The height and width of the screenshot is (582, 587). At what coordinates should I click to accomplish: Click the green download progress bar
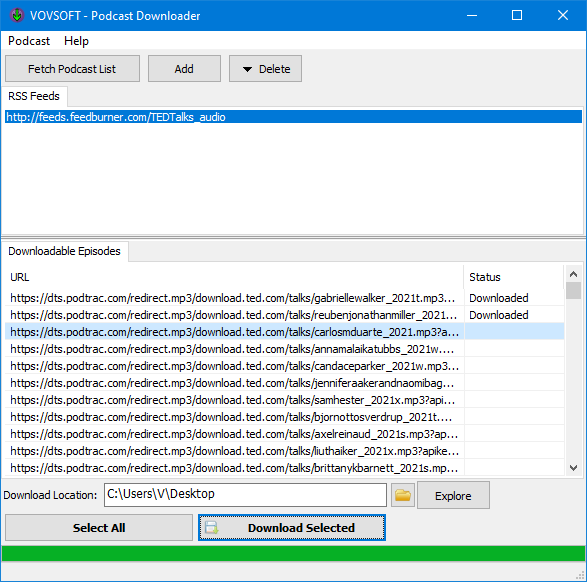[294, 554]
